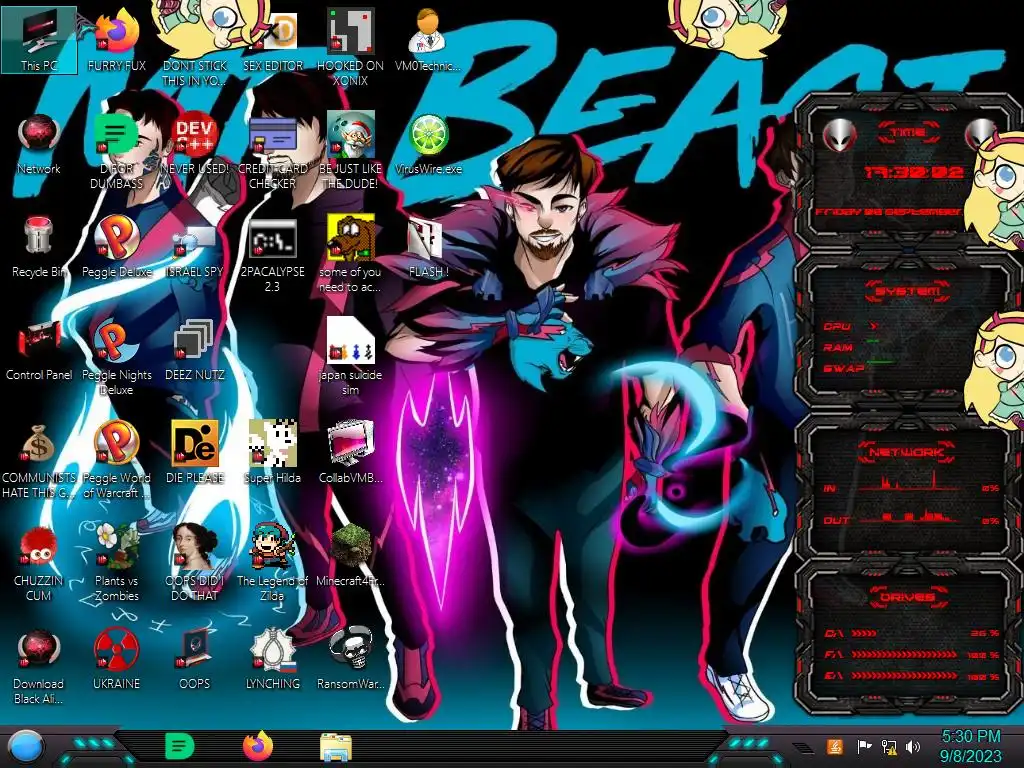
Task: Launch Peggle Nights Deluxe
Action: click(117, 358)
